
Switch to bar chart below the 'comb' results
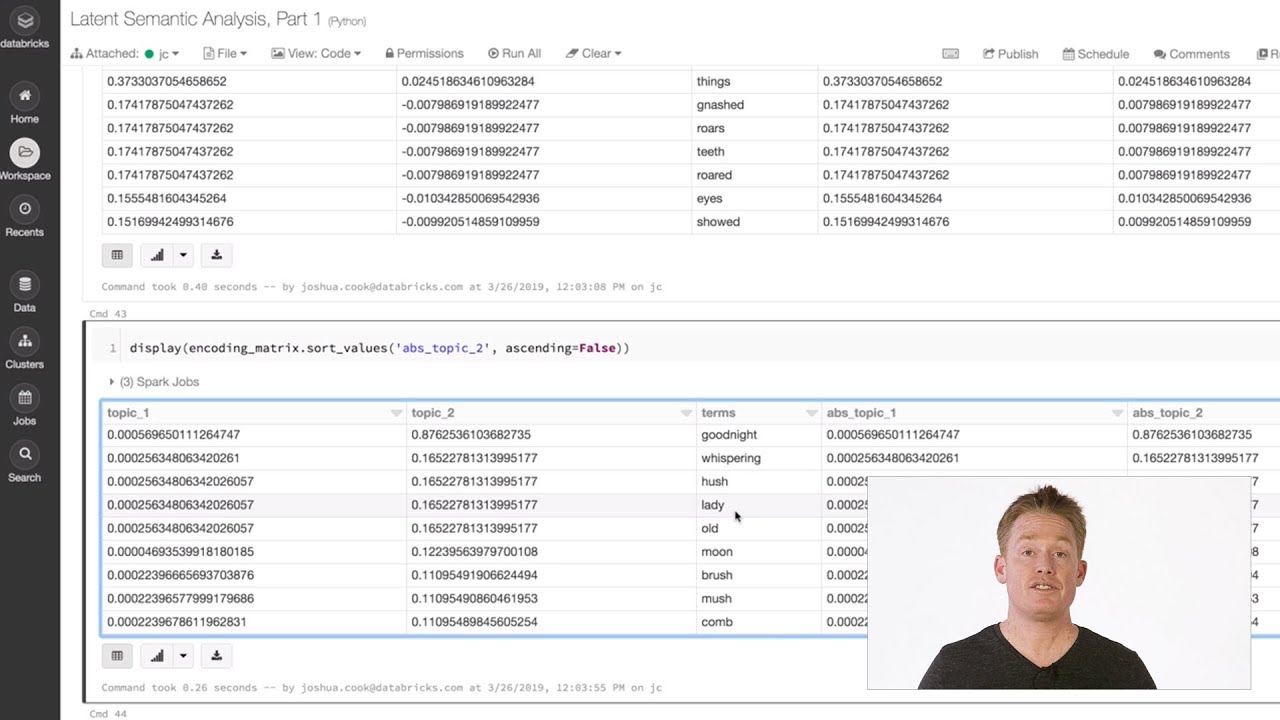click(x=157, y=656)
